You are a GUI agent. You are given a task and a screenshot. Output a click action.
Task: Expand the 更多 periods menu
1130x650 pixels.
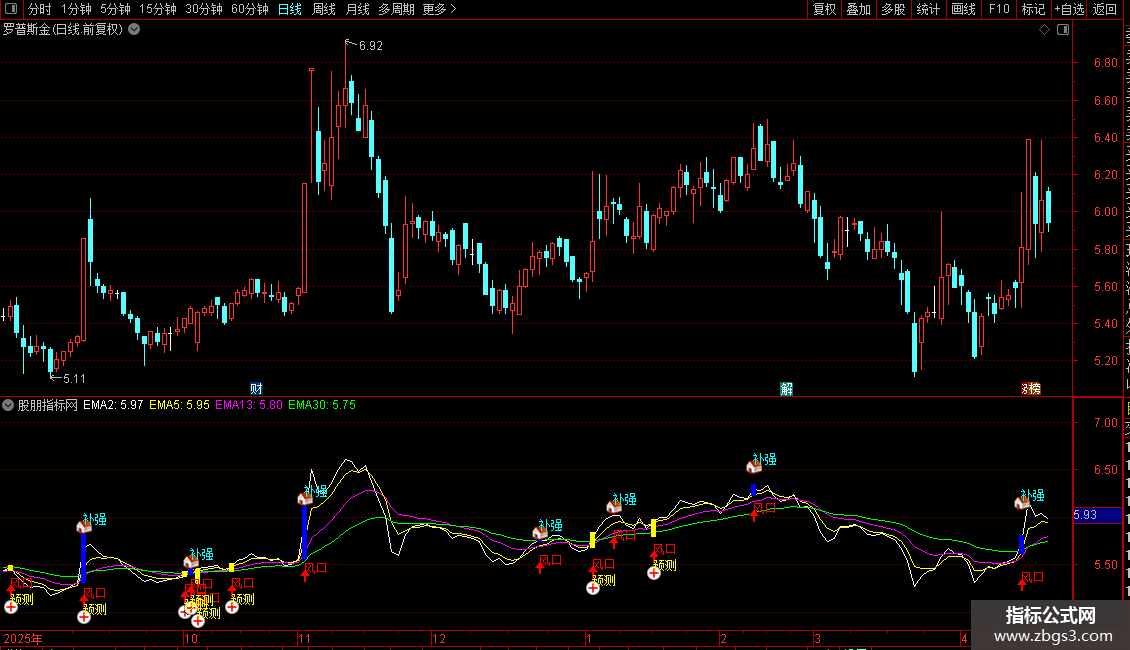tap(440, 9)
